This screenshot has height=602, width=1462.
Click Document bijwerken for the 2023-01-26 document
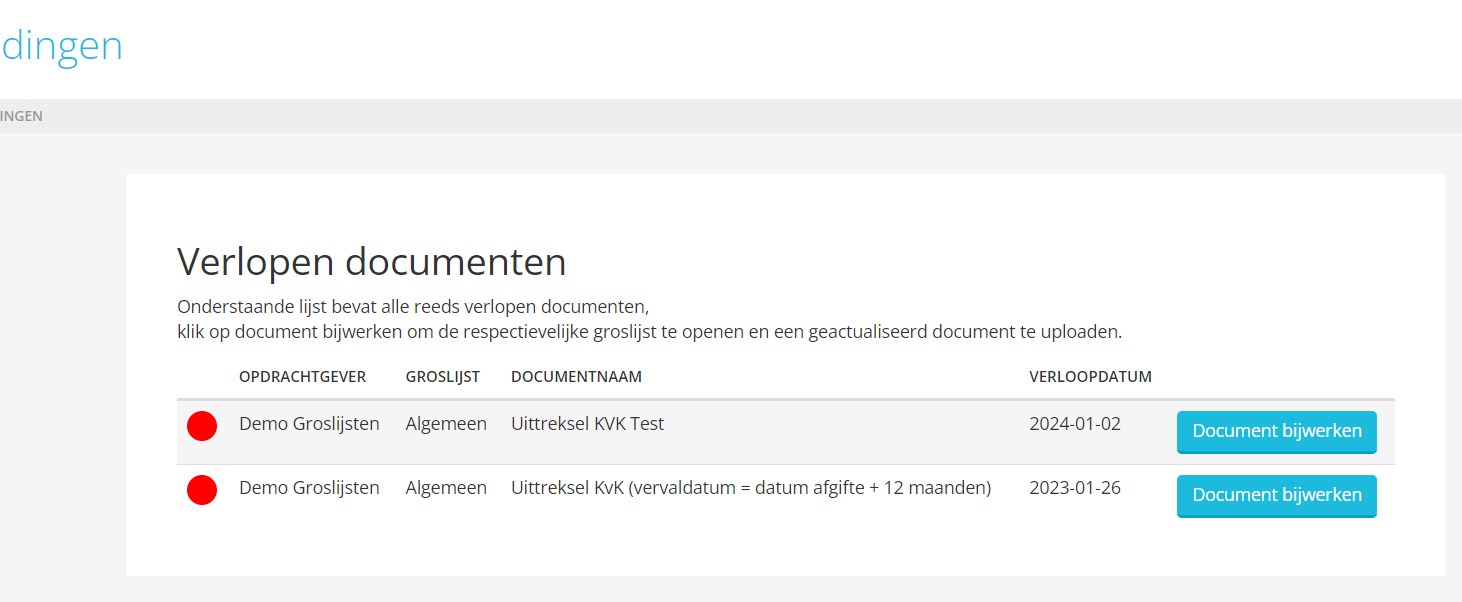(1277, 496)
